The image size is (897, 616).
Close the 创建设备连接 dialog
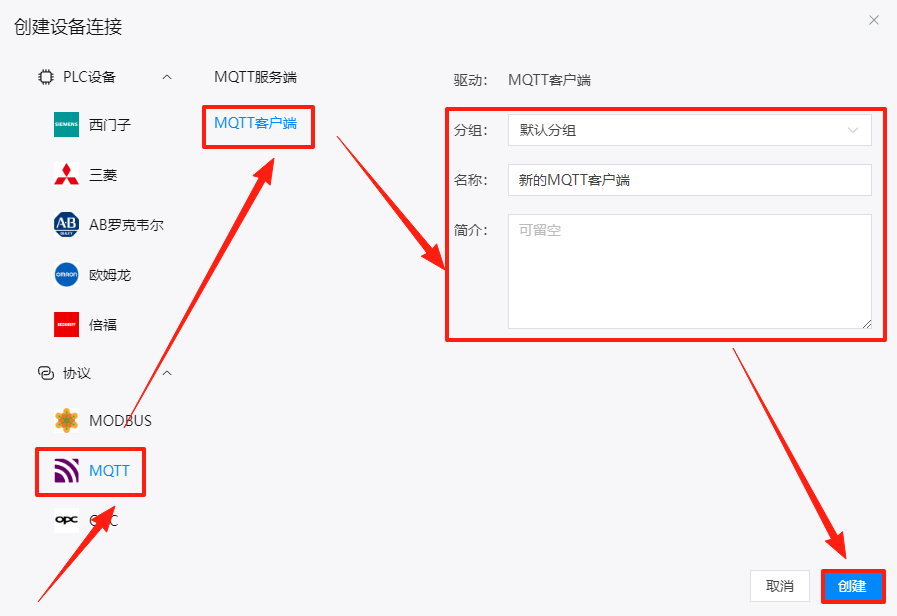point(873,20)
